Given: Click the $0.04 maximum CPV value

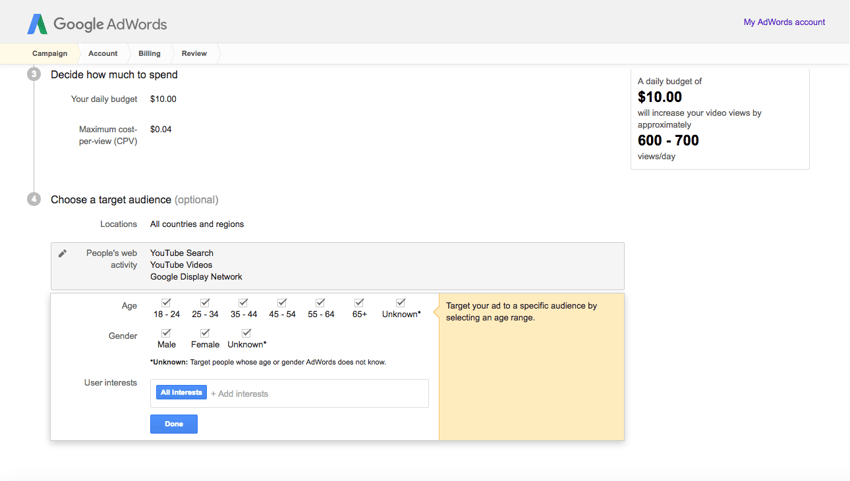Looking at the screenshot, I should (x=161, y=130).
